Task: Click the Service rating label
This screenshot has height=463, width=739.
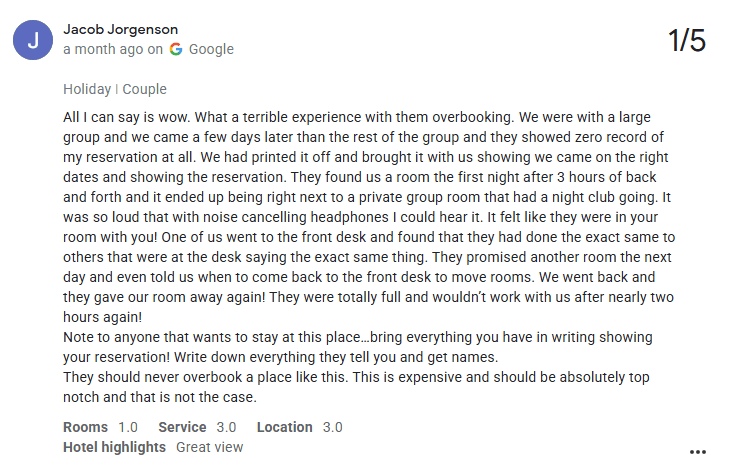Action: pyautogui.click(x=182, y=427)
